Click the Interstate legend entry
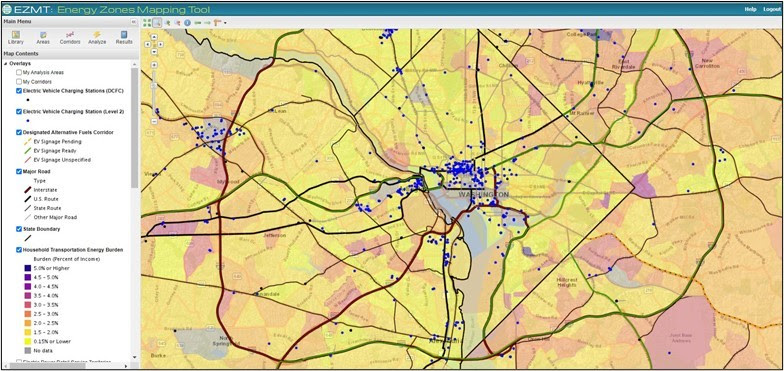 coord(41,190)
